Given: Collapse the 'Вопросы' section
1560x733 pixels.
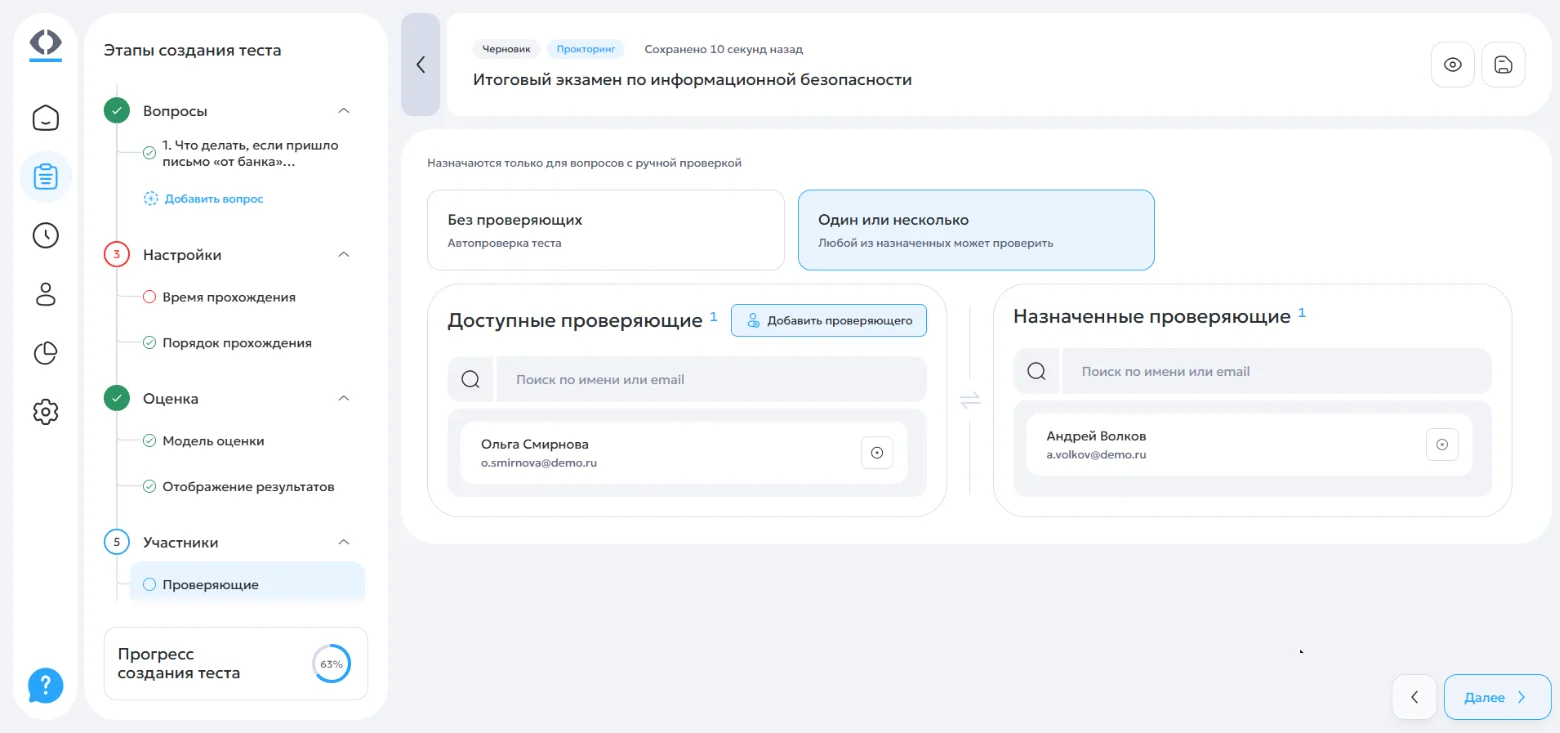Looking at the screenshot, I should click(x=344, y=111).
